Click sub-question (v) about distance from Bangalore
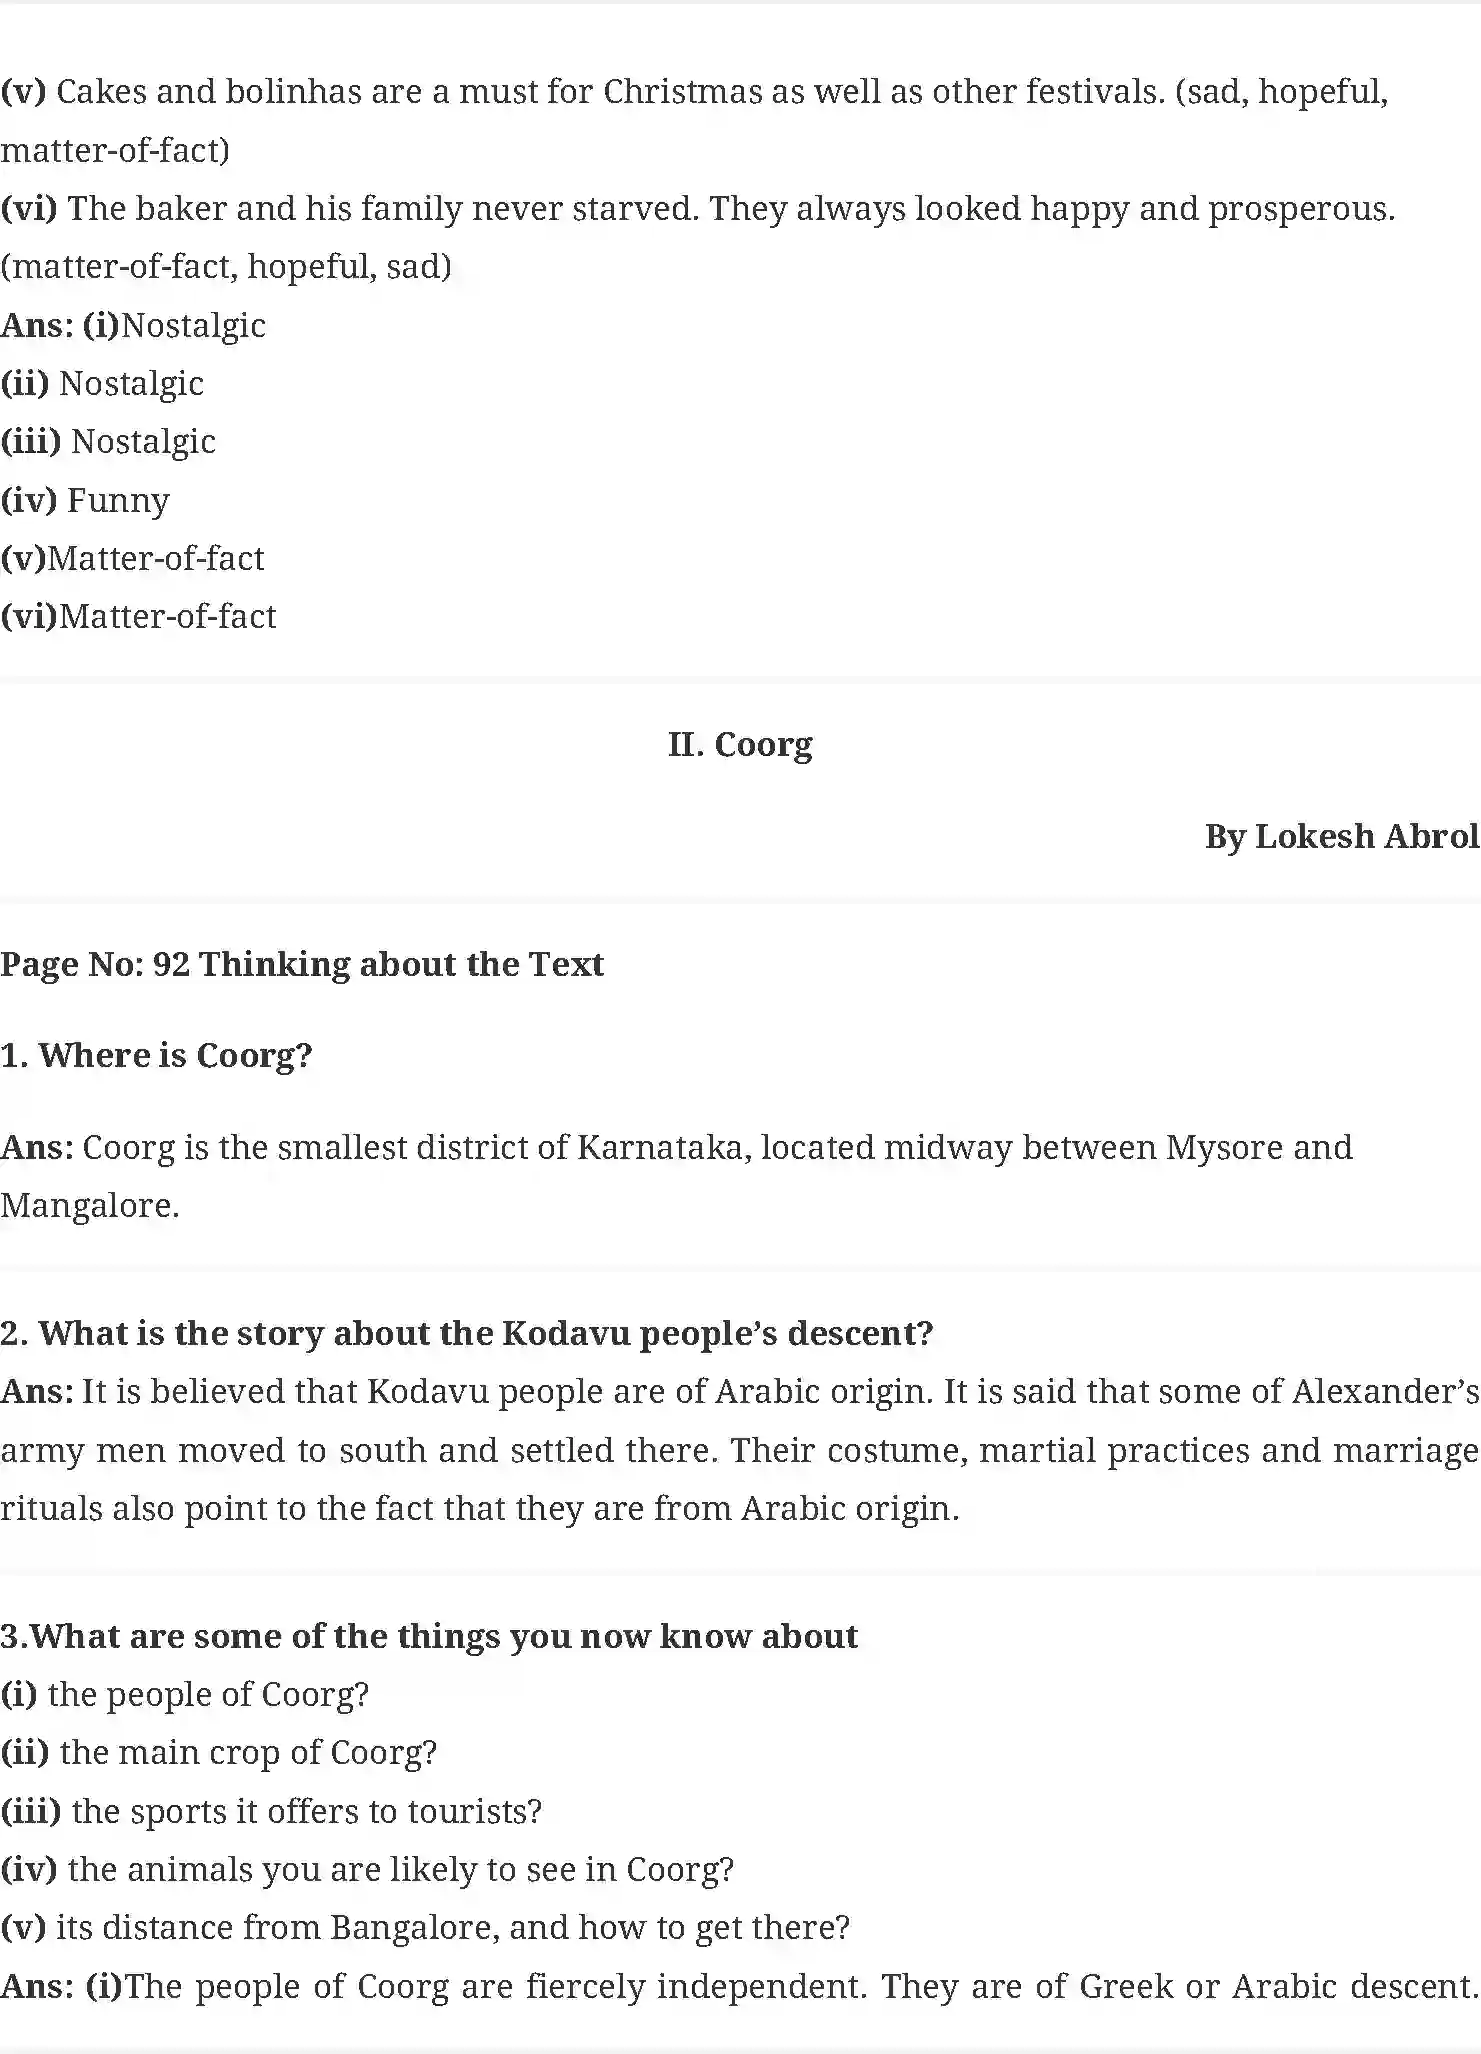This screenshot has width=1481, height=2054. (x=425, y=1927)
